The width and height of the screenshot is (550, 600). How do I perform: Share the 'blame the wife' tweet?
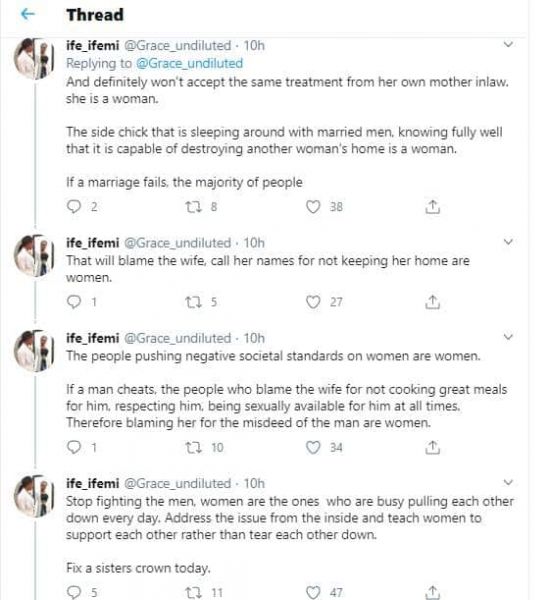point(432,302)
